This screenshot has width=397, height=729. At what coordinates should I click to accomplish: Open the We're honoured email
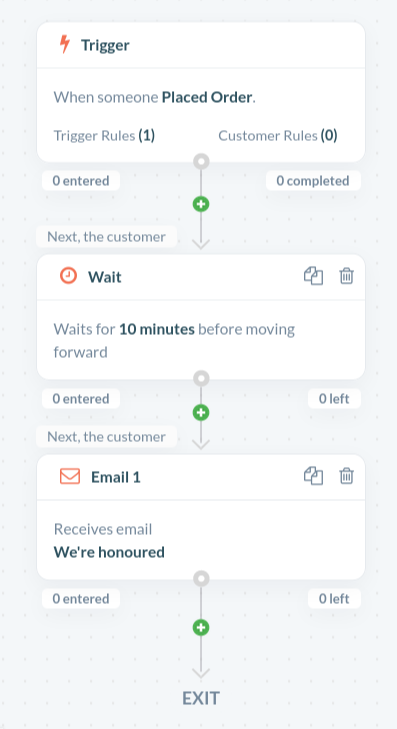pos(109,552)
